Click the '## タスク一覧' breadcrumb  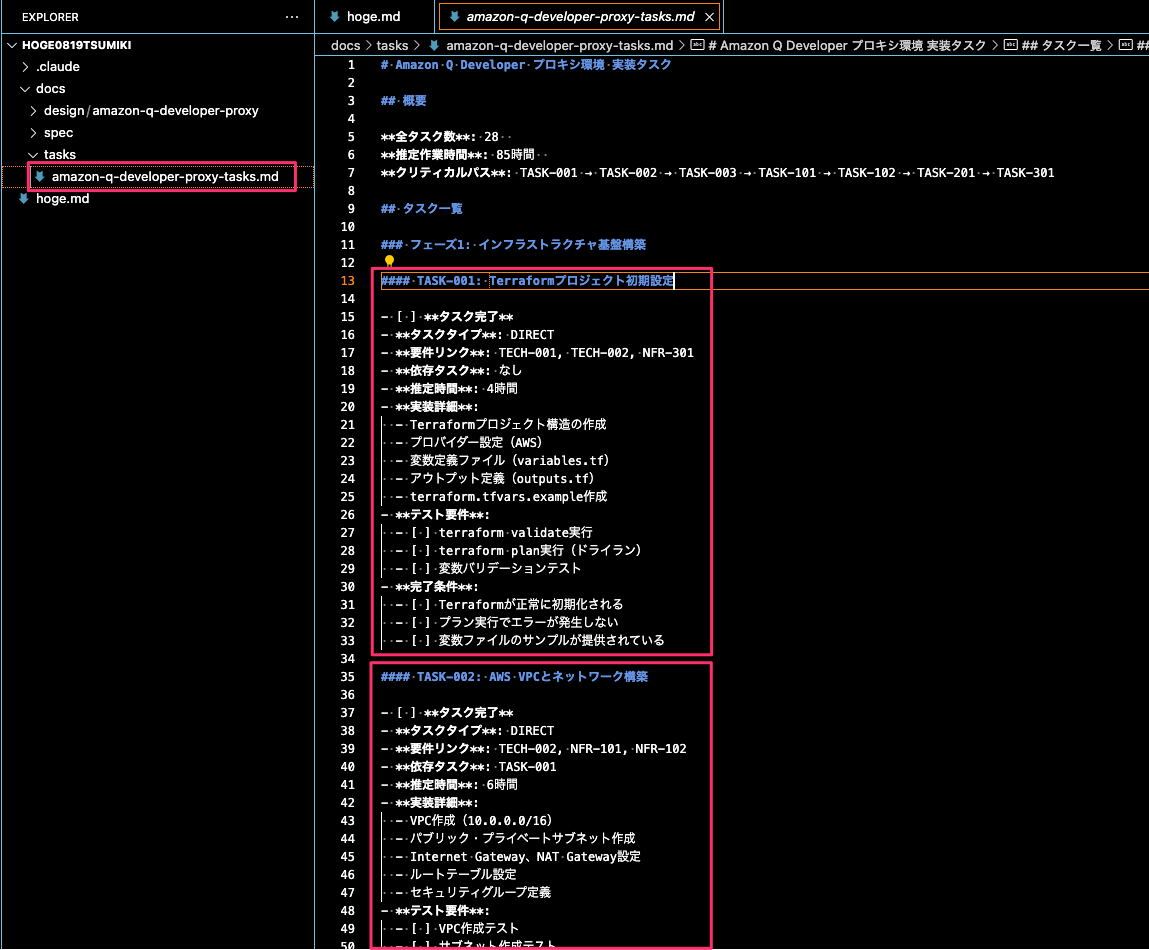click(x=1061, y=45)
